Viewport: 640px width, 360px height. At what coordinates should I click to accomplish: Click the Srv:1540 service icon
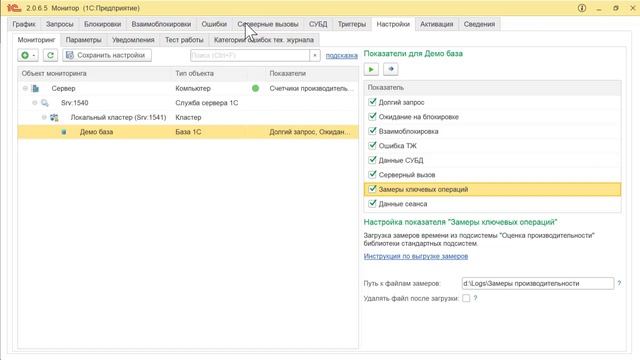45,103
